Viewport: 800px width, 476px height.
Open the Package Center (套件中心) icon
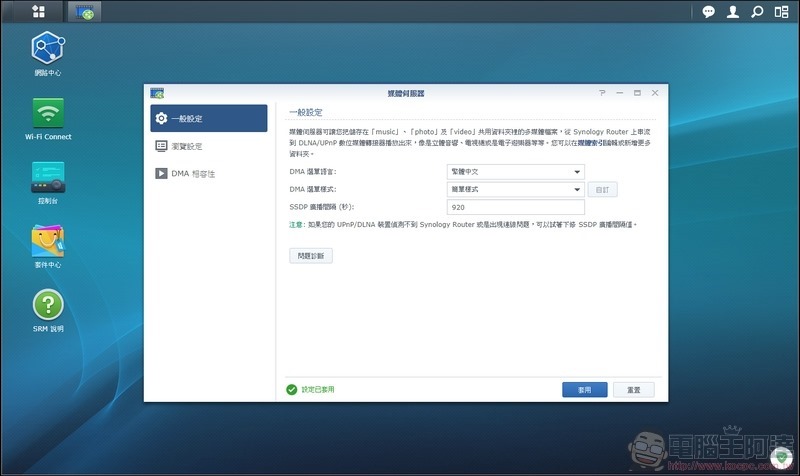47,241
